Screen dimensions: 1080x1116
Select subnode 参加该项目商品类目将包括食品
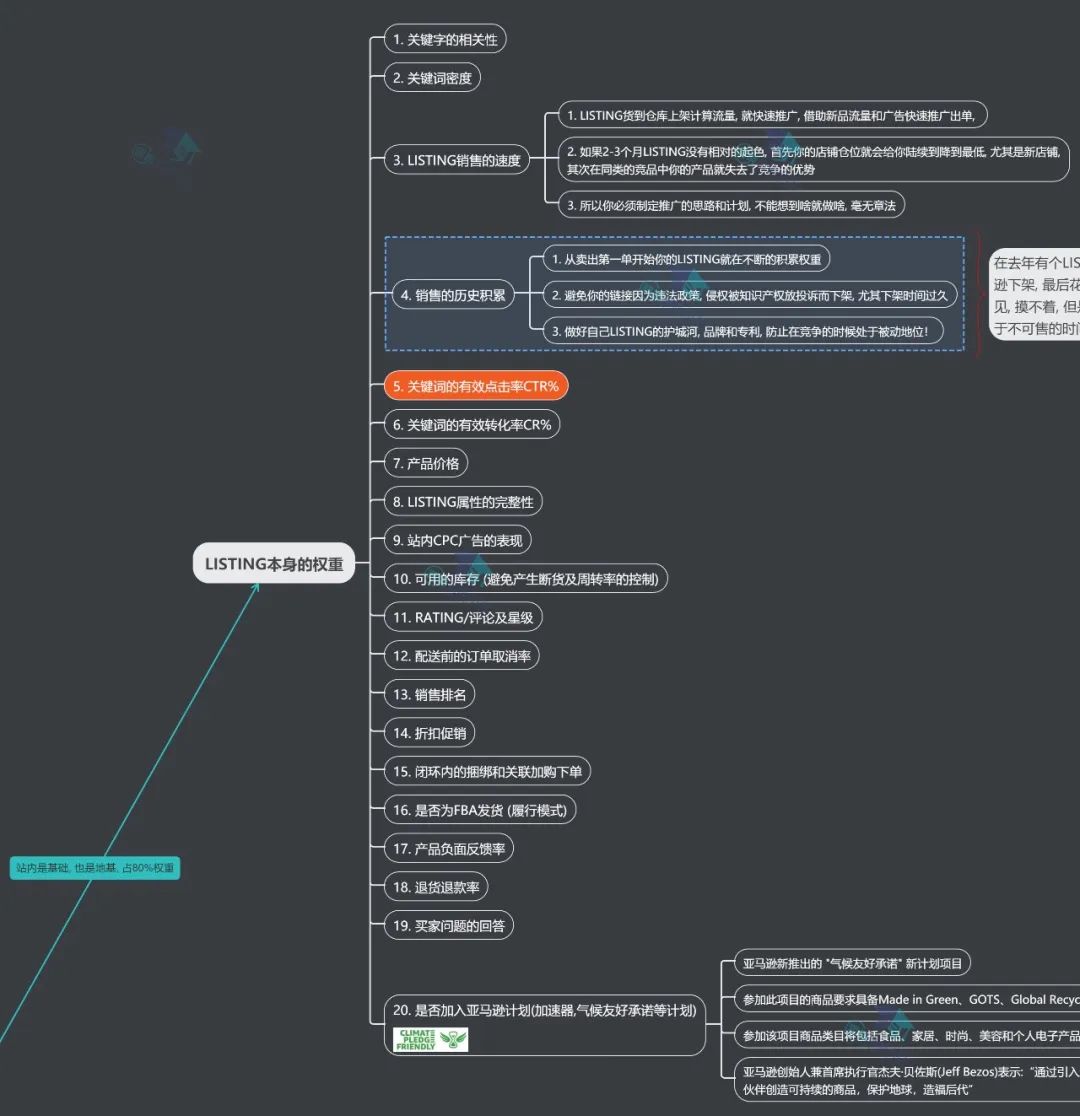(x=907, y=1035)
